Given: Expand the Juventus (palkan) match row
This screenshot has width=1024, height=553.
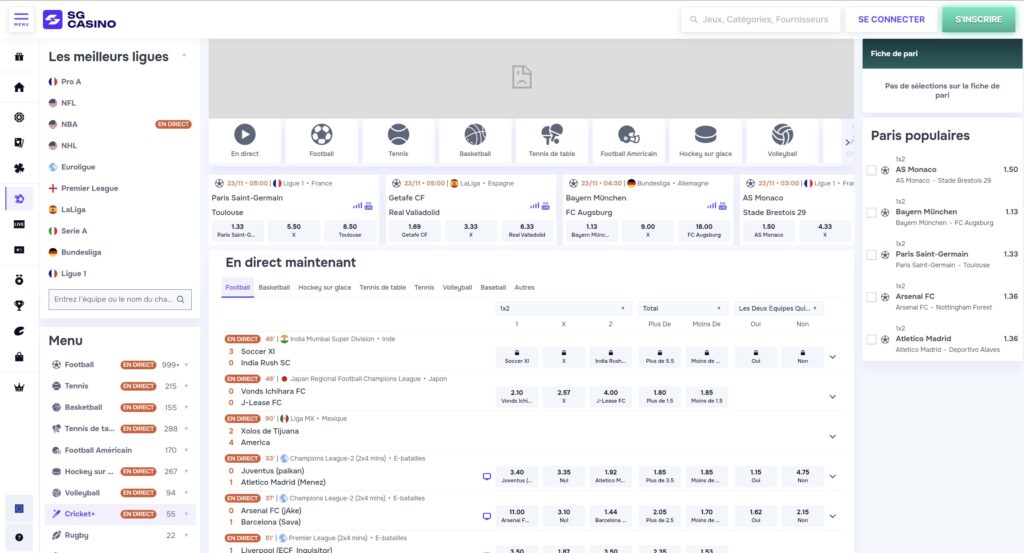Looking at the screenshot, I should (x=833, y=477).
